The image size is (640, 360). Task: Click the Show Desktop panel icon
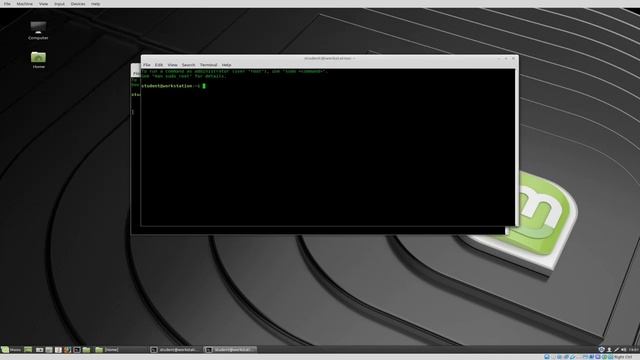(x=28, y=349)
